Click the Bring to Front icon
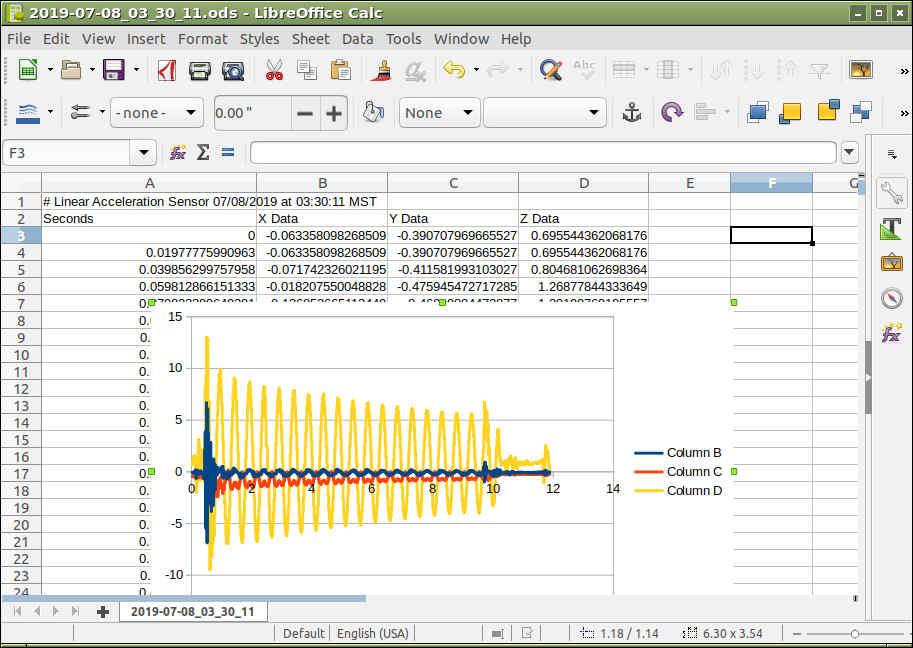This screenshot has height=648, width=913. pos(758,113)
